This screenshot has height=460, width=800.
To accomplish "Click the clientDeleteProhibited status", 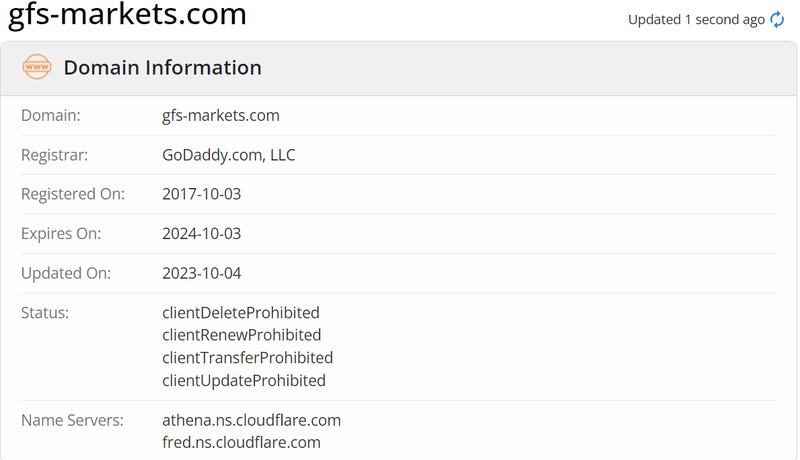I will 241,313.
